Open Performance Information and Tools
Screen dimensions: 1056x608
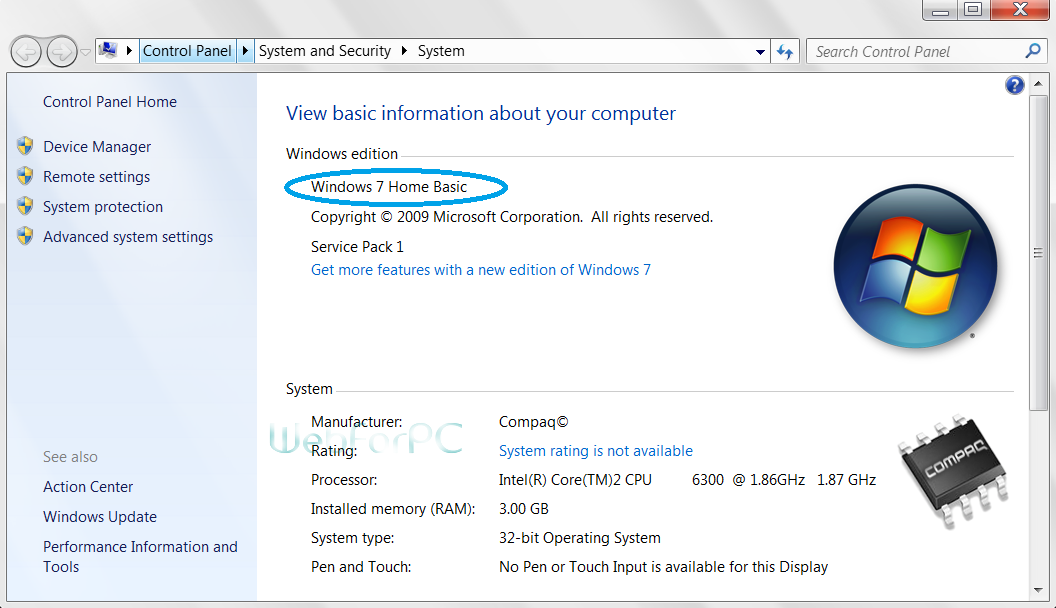point(140,557)
